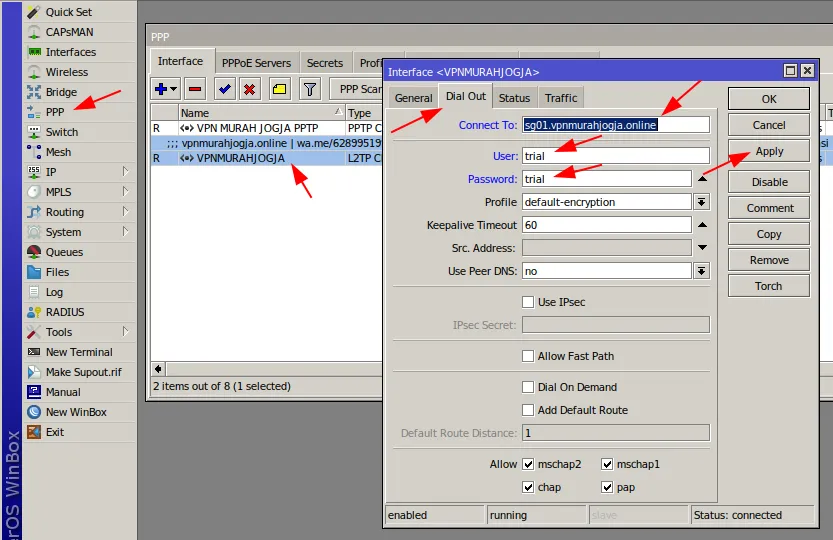Click Exit in the sidebar
Image resolution: width=833 pixels, height=540 pixels.
coord(55,432)
